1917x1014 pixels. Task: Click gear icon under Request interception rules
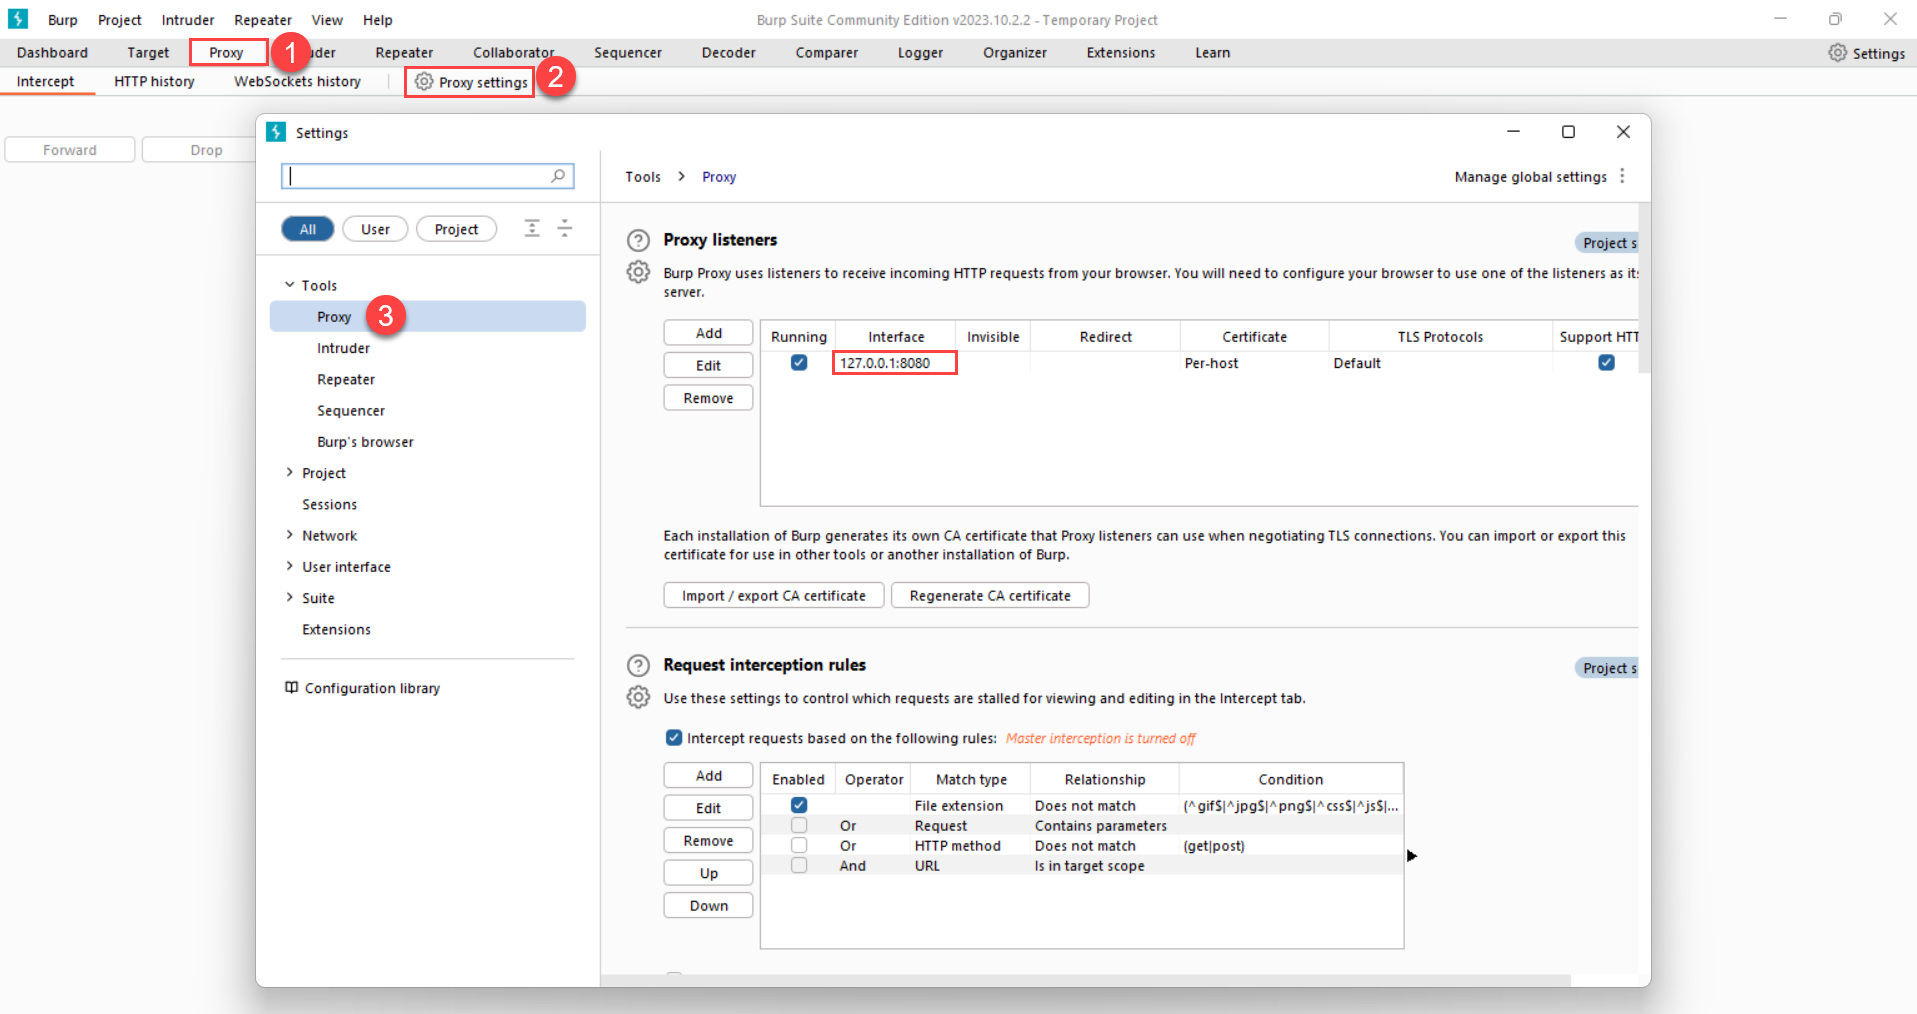point(638,697)
